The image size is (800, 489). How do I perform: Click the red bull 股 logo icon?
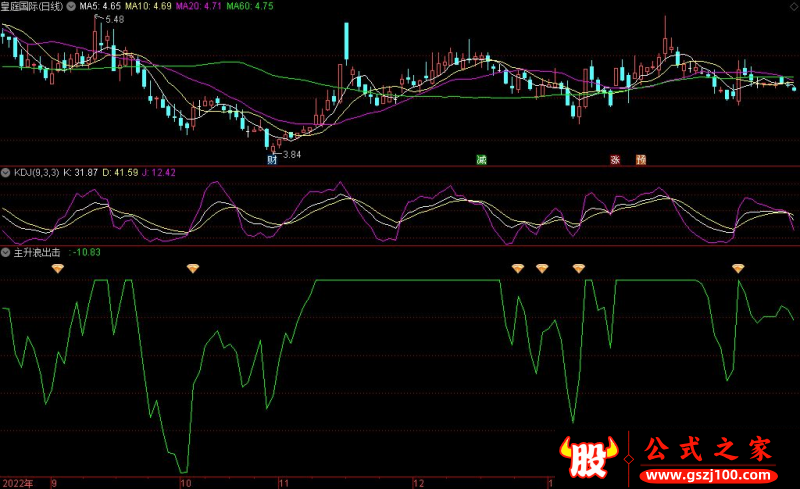[x=591, y=457]
